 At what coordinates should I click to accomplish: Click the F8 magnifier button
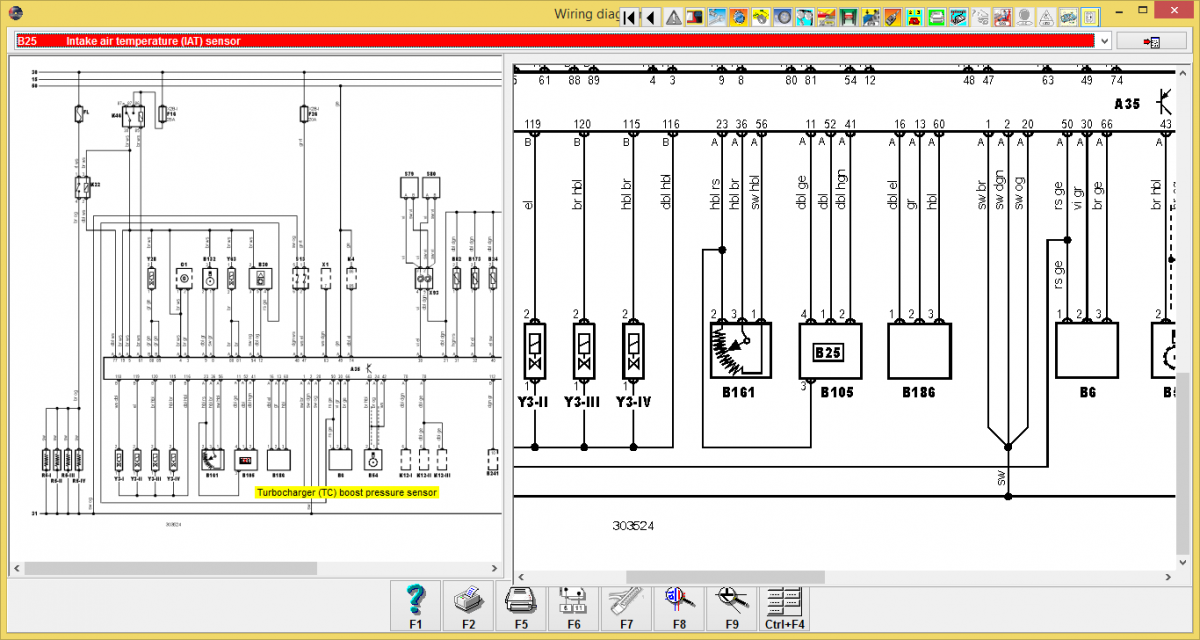tap(679, 608)
